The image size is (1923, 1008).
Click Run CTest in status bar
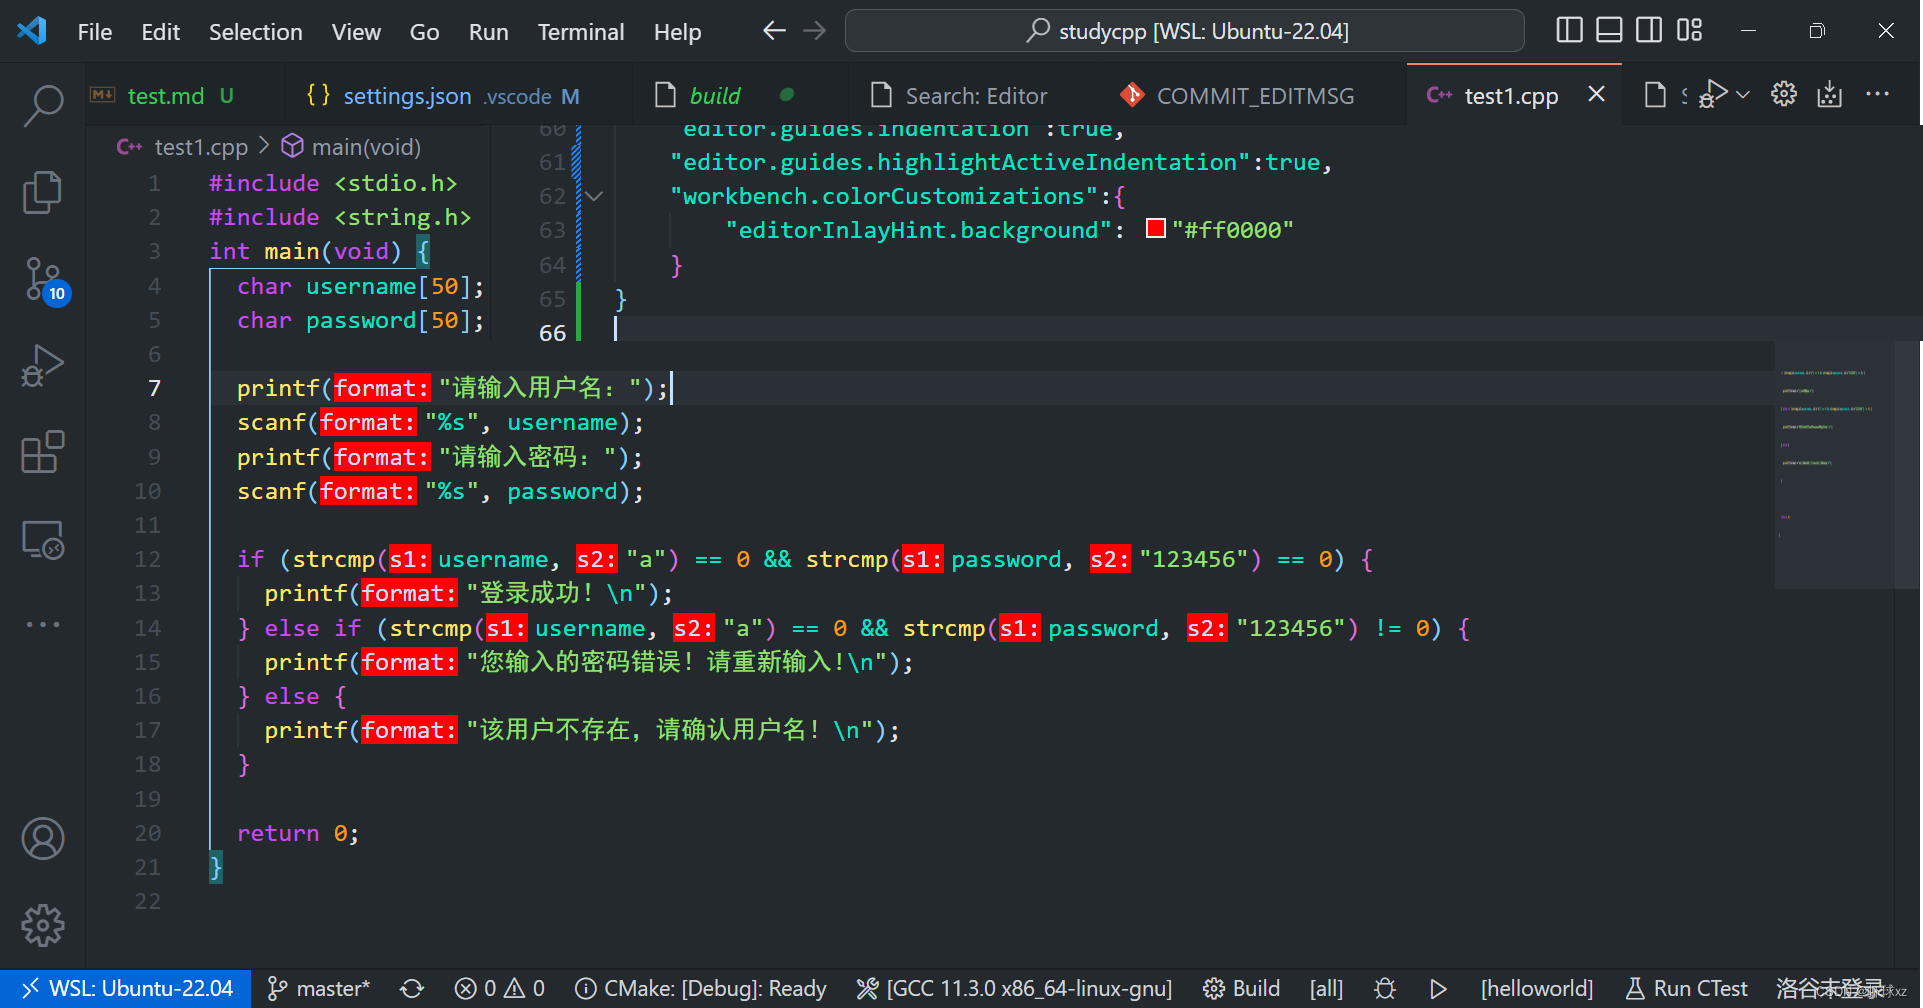tap(1686, 989)
